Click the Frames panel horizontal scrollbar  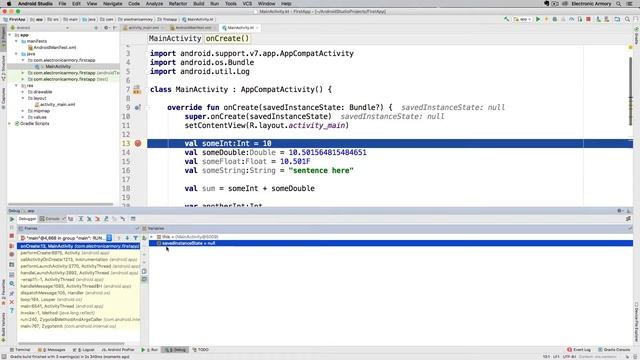tap(71, 343)
